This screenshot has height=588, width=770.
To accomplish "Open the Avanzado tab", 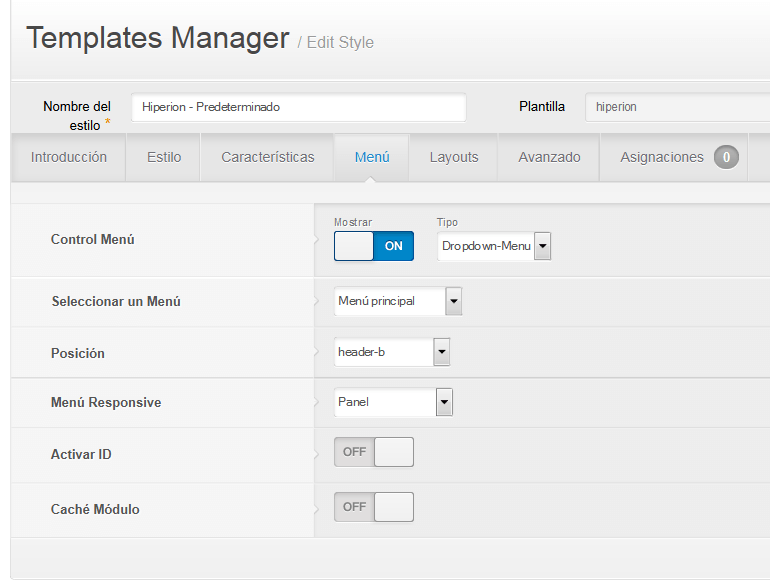I will coord(549,157).
